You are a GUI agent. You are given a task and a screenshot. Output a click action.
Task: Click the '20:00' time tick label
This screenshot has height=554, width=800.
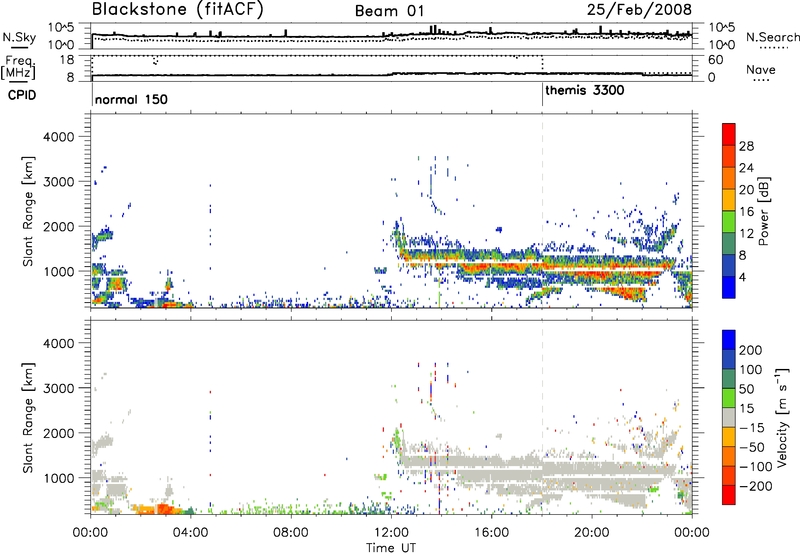point(591,533)
